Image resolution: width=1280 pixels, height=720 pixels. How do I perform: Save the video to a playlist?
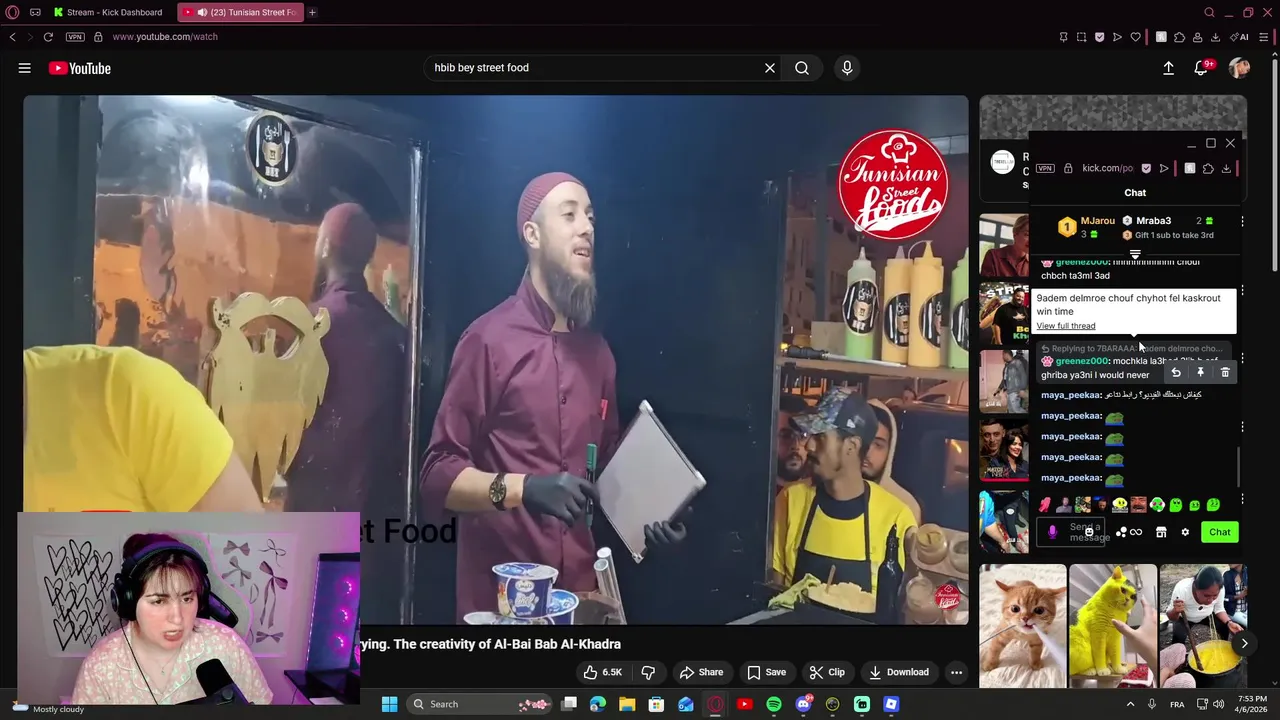tap(767, 672)
